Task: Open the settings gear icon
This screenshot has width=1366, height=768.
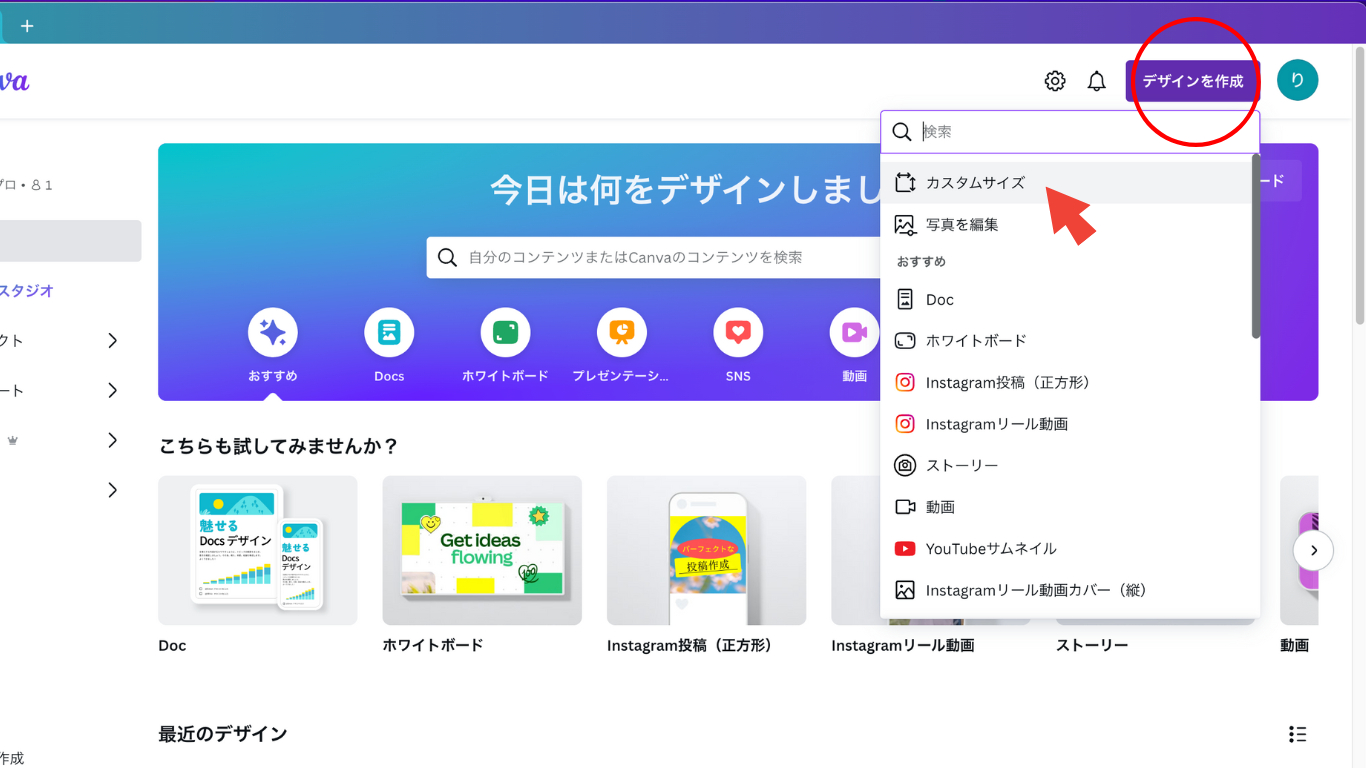Action: coord(1055,81)
